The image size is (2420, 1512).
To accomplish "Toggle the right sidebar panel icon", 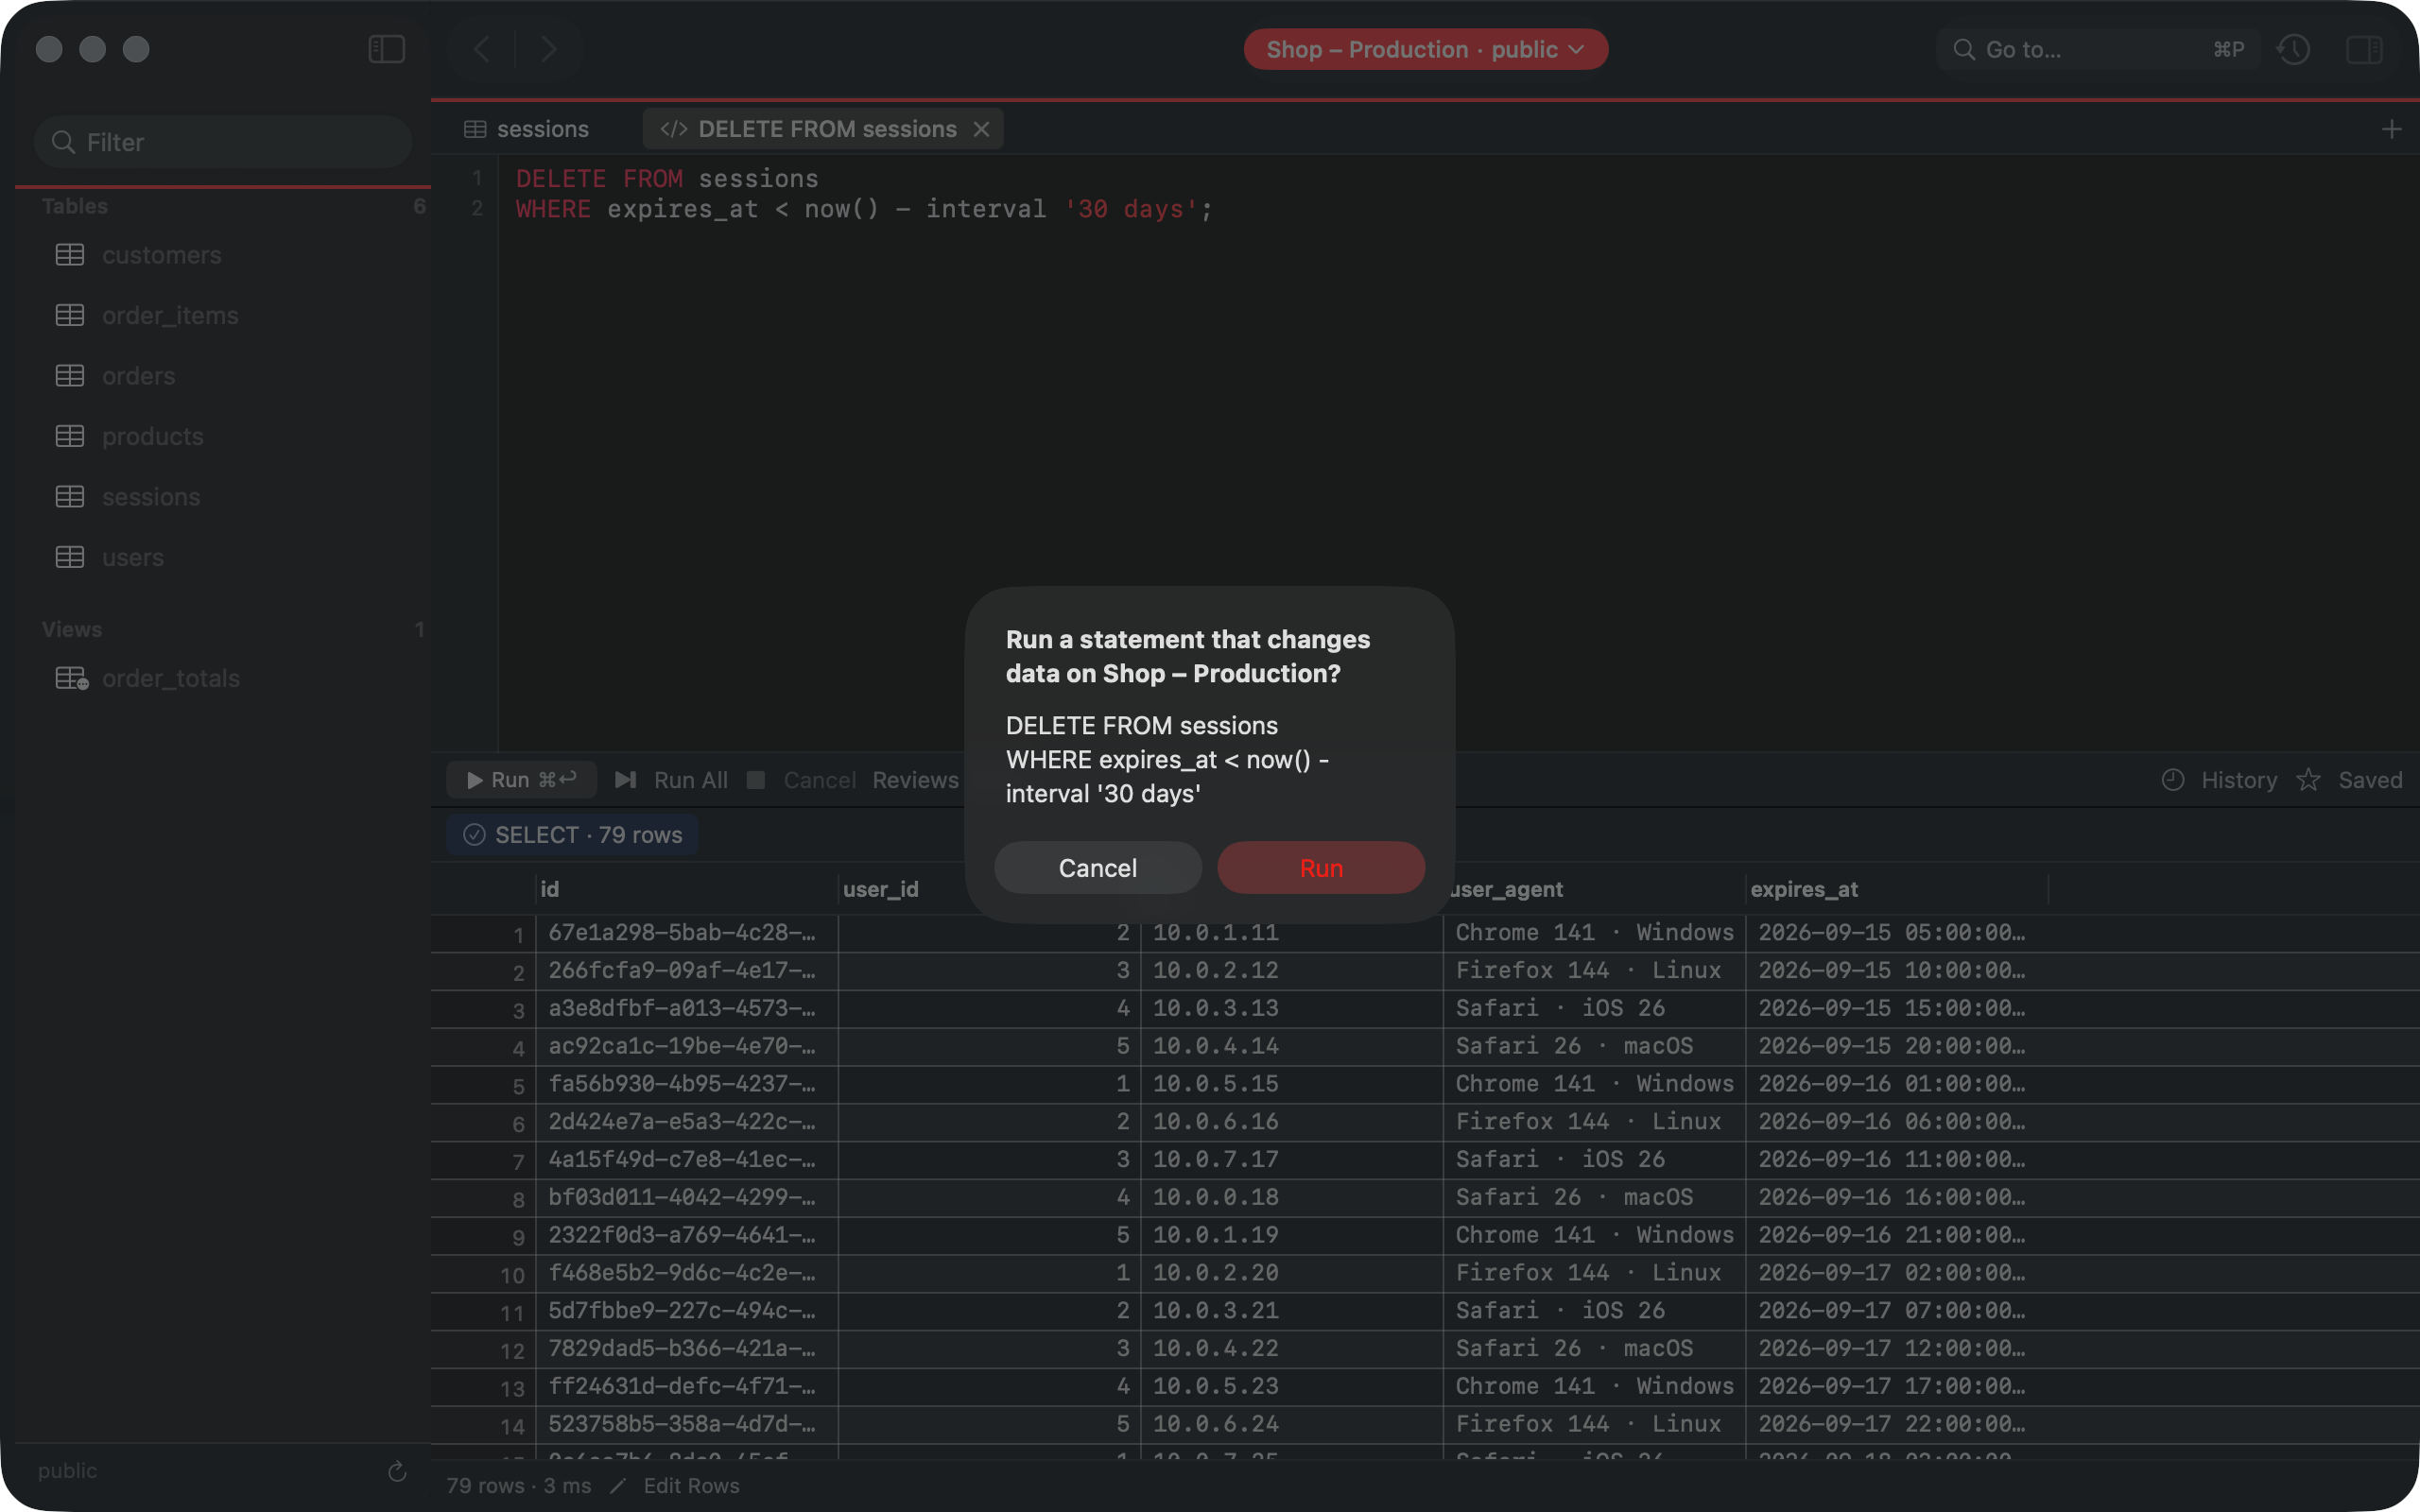I will pyautogui.click(x=2364, y=49).
